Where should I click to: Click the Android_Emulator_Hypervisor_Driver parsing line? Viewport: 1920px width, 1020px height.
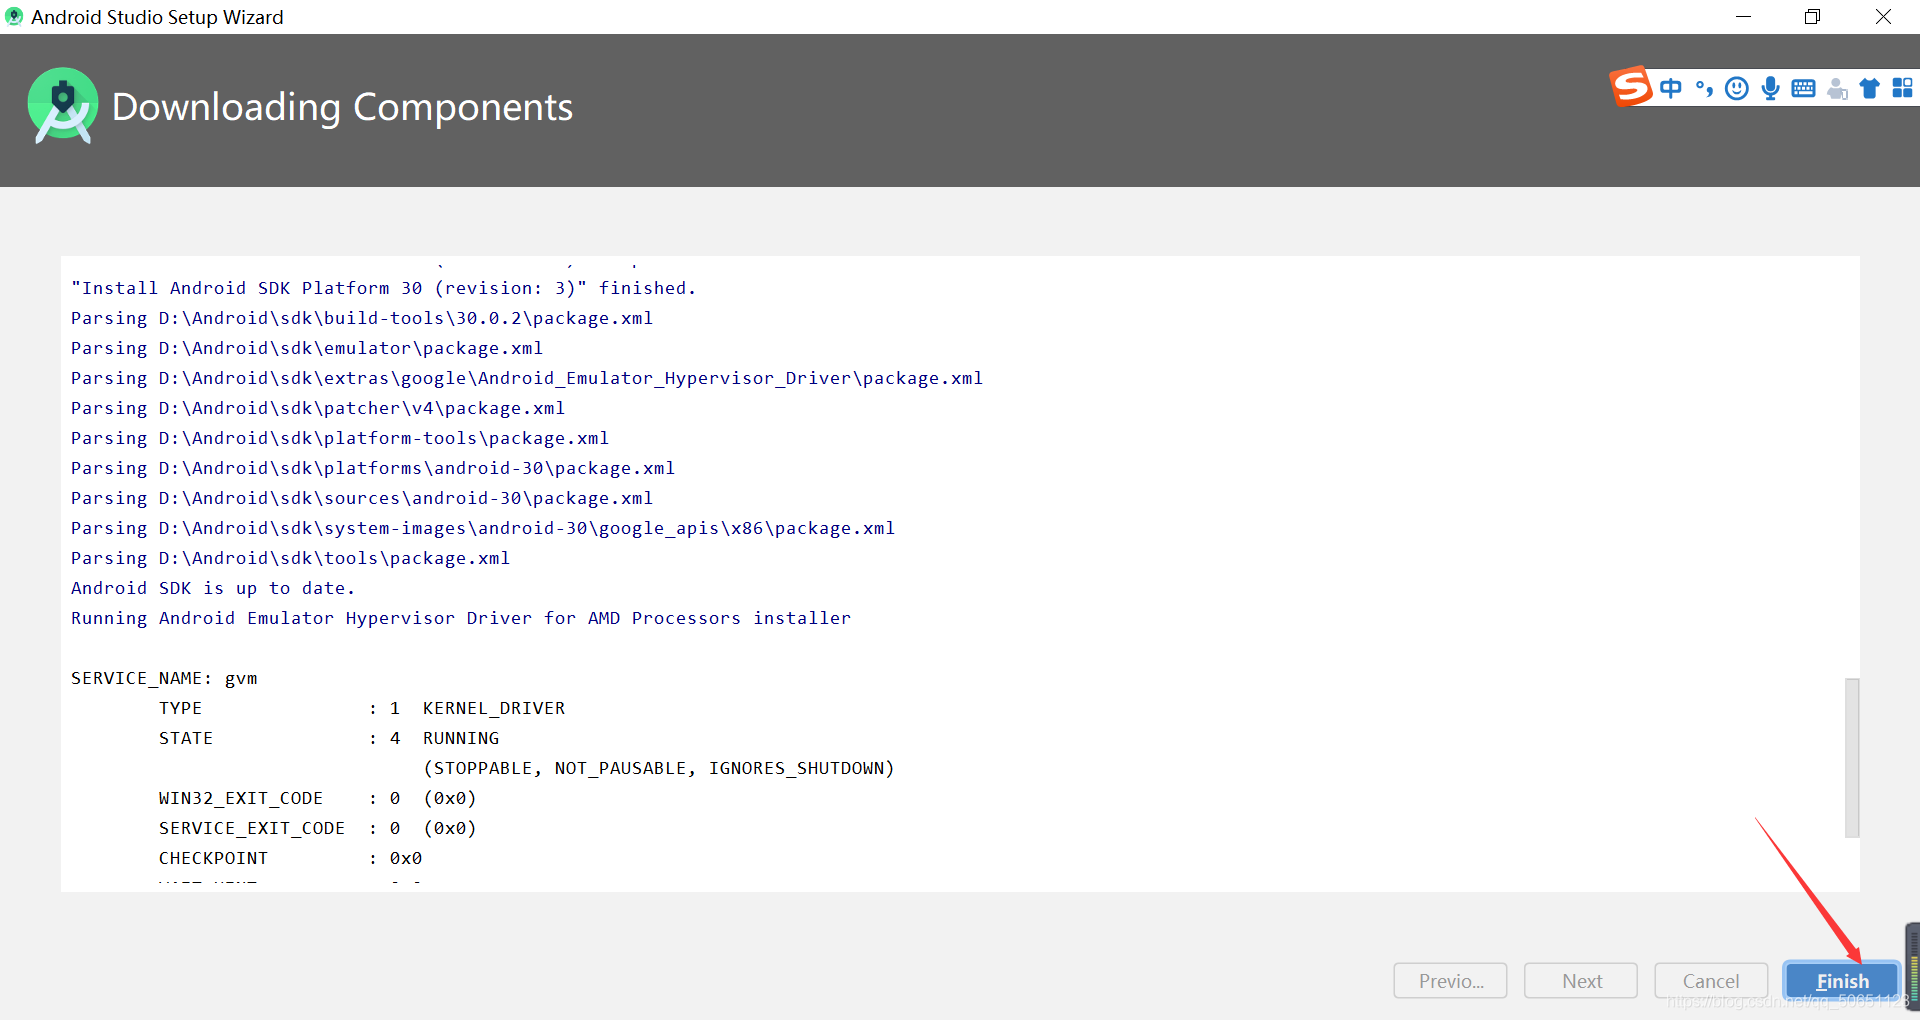[527, 378]
